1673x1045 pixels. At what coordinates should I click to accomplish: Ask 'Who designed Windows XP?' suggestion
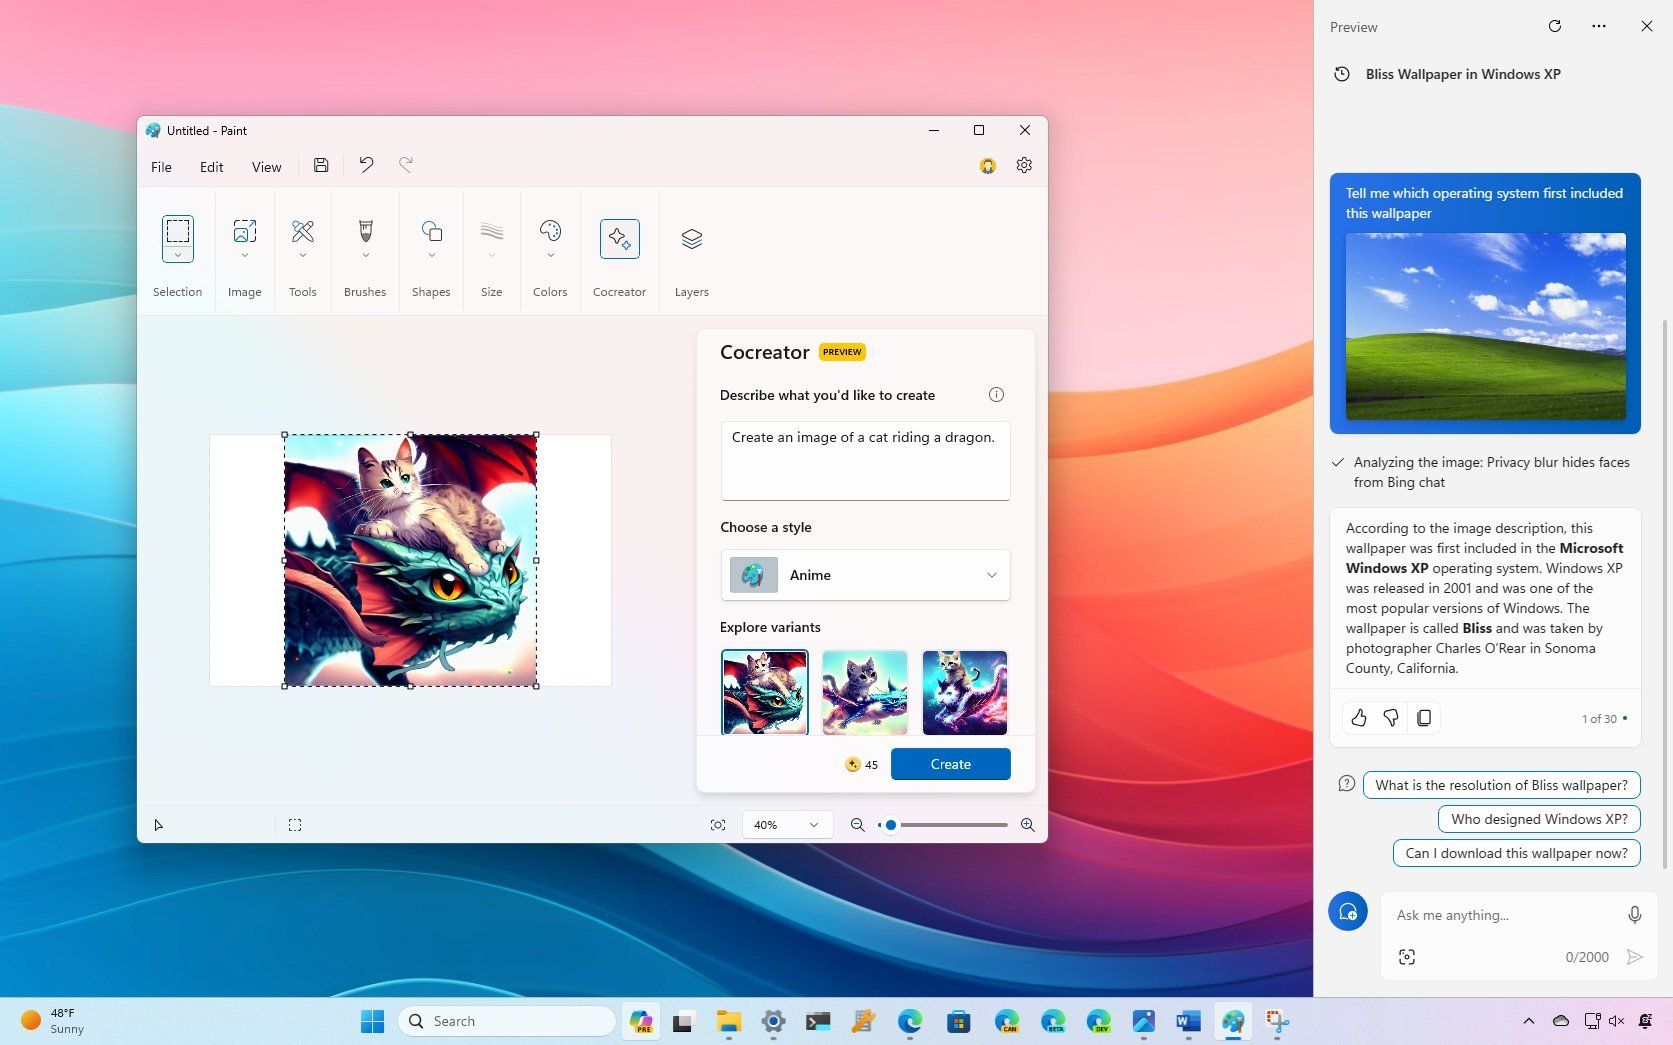(1537, 818)
